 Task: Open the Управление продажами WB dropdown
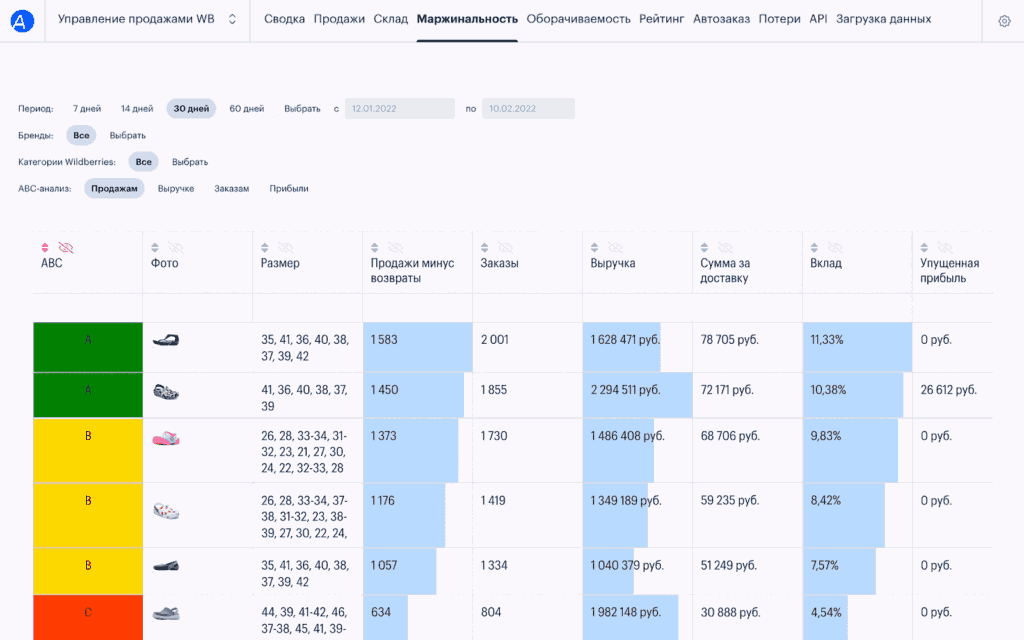point(147,19)
